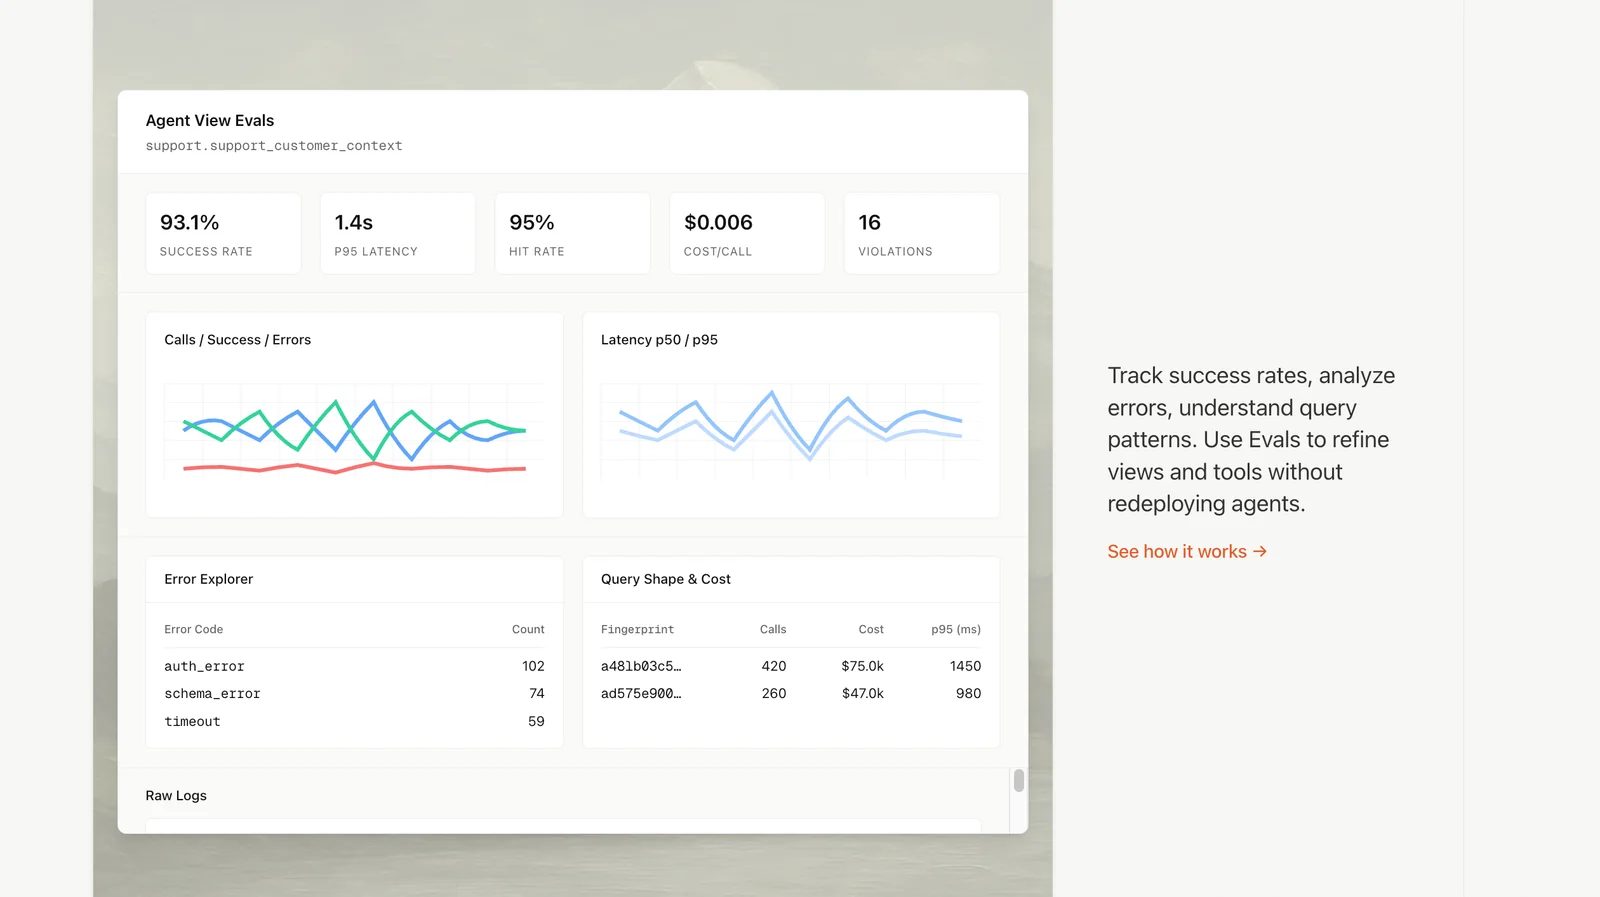Click the schema_error count 74

pos(537,693)
